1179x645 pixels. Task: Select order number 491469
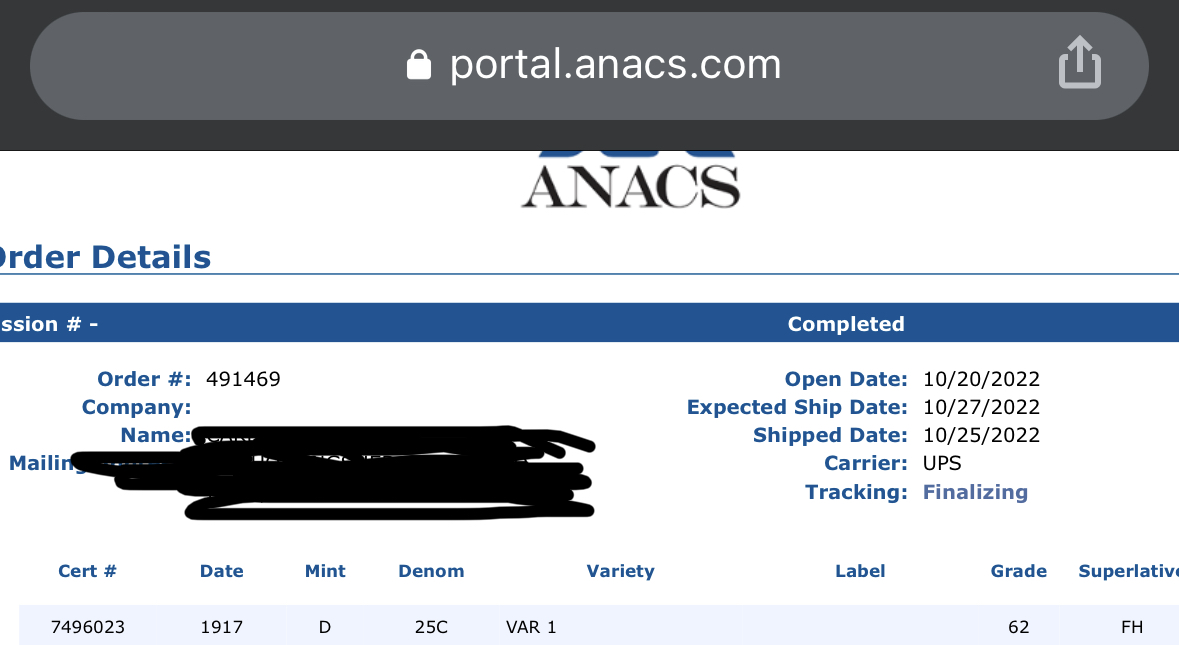243,379
